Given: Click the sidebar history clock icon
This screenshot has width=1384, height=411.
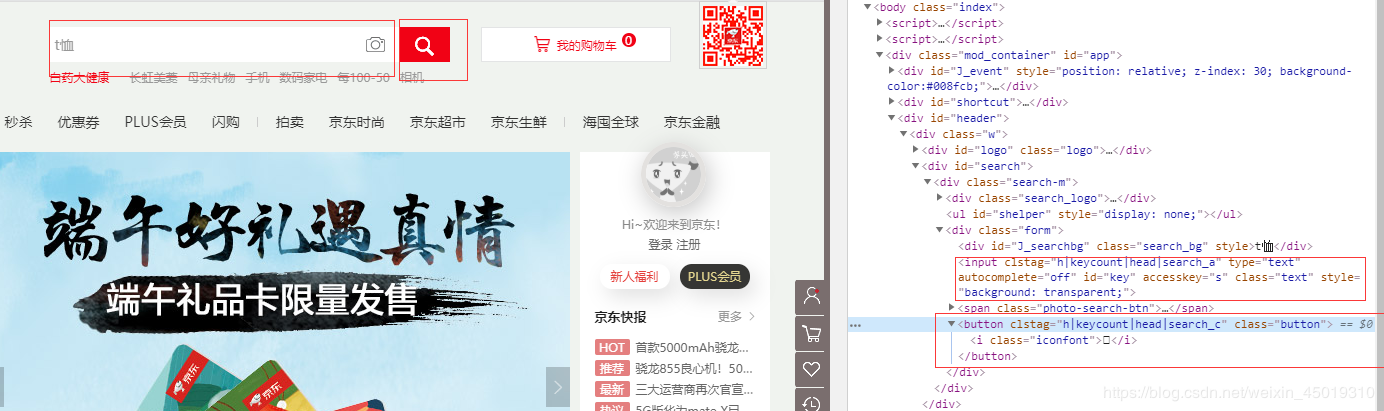Looking at the screenshot, I should pos(811,402).
